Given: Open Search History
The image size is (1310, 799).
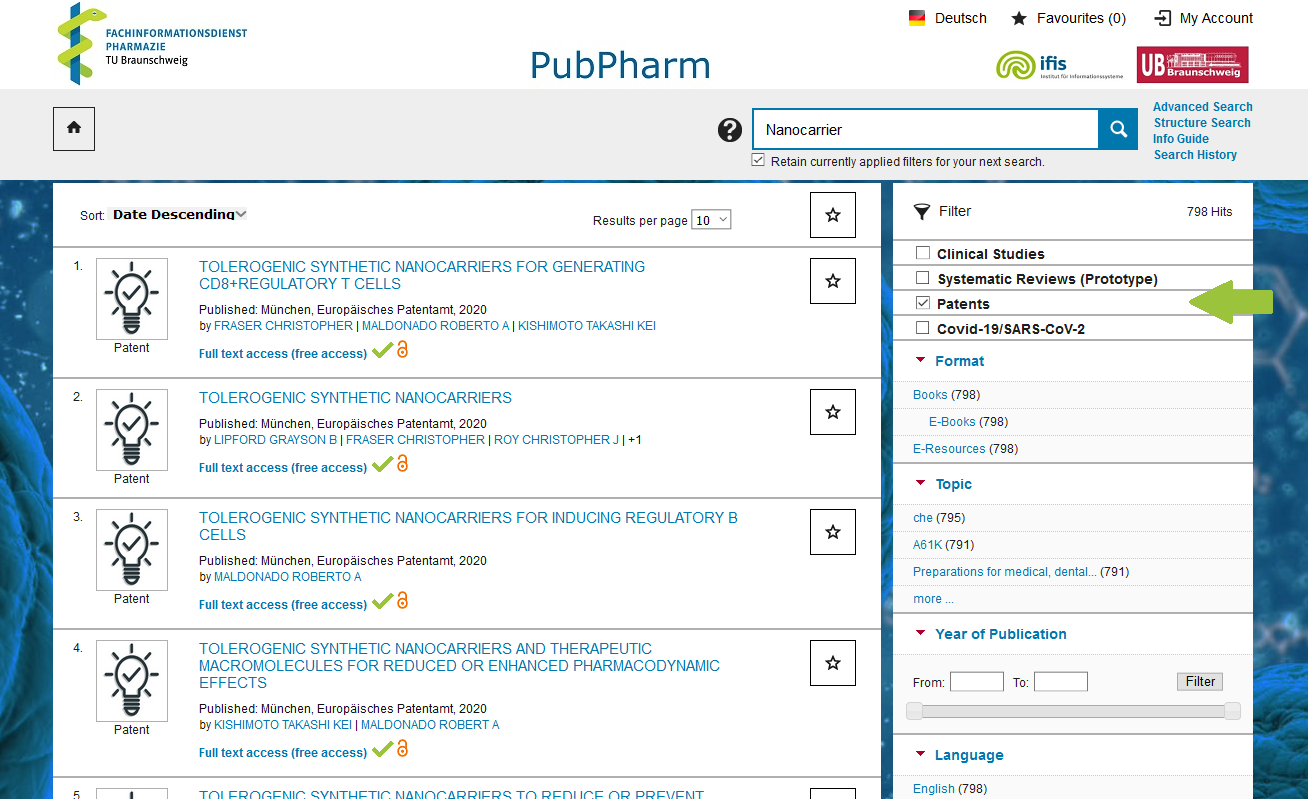Looking at the screenshot, I should [1195, 155].
